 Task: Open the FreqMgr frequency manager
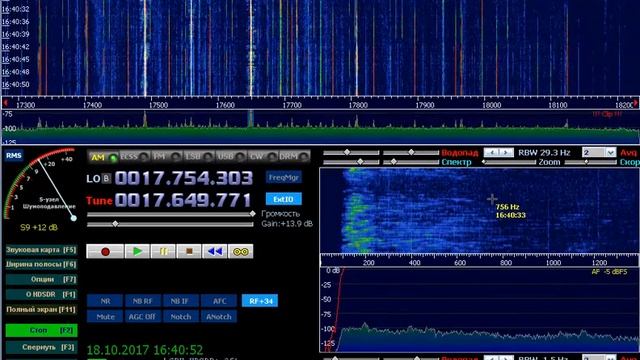click(284, 178)
